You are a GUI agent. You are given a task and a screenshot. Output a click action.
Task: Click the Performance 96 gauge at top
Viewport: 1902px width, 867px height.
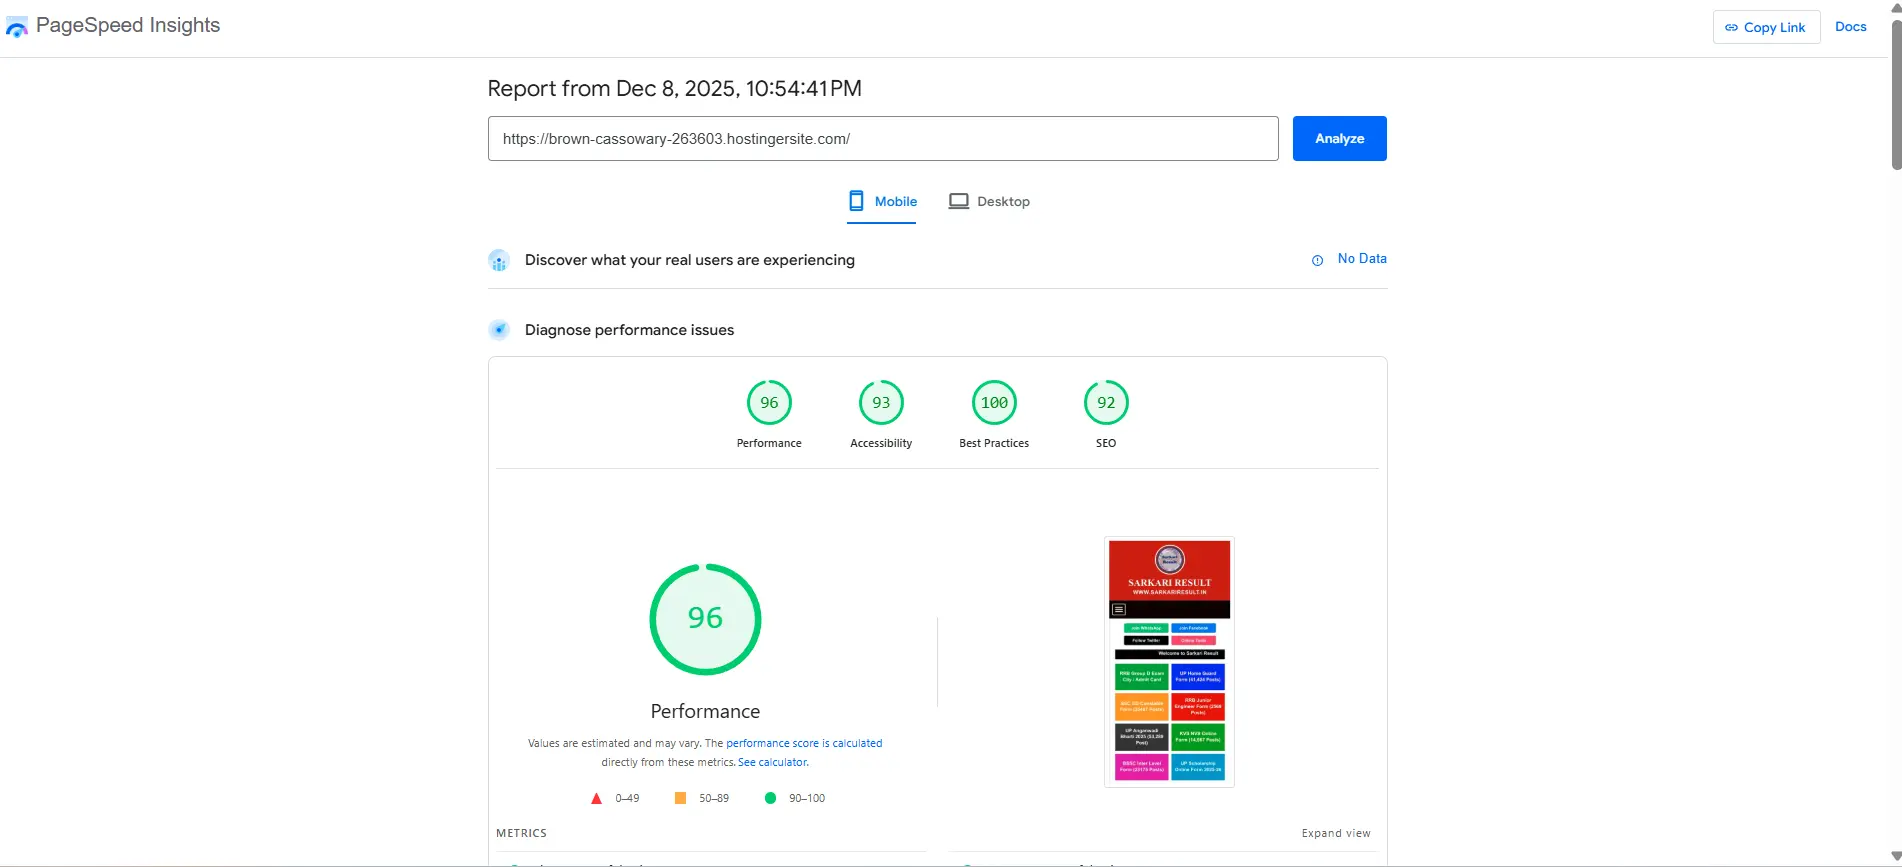(x=769, y=403)
